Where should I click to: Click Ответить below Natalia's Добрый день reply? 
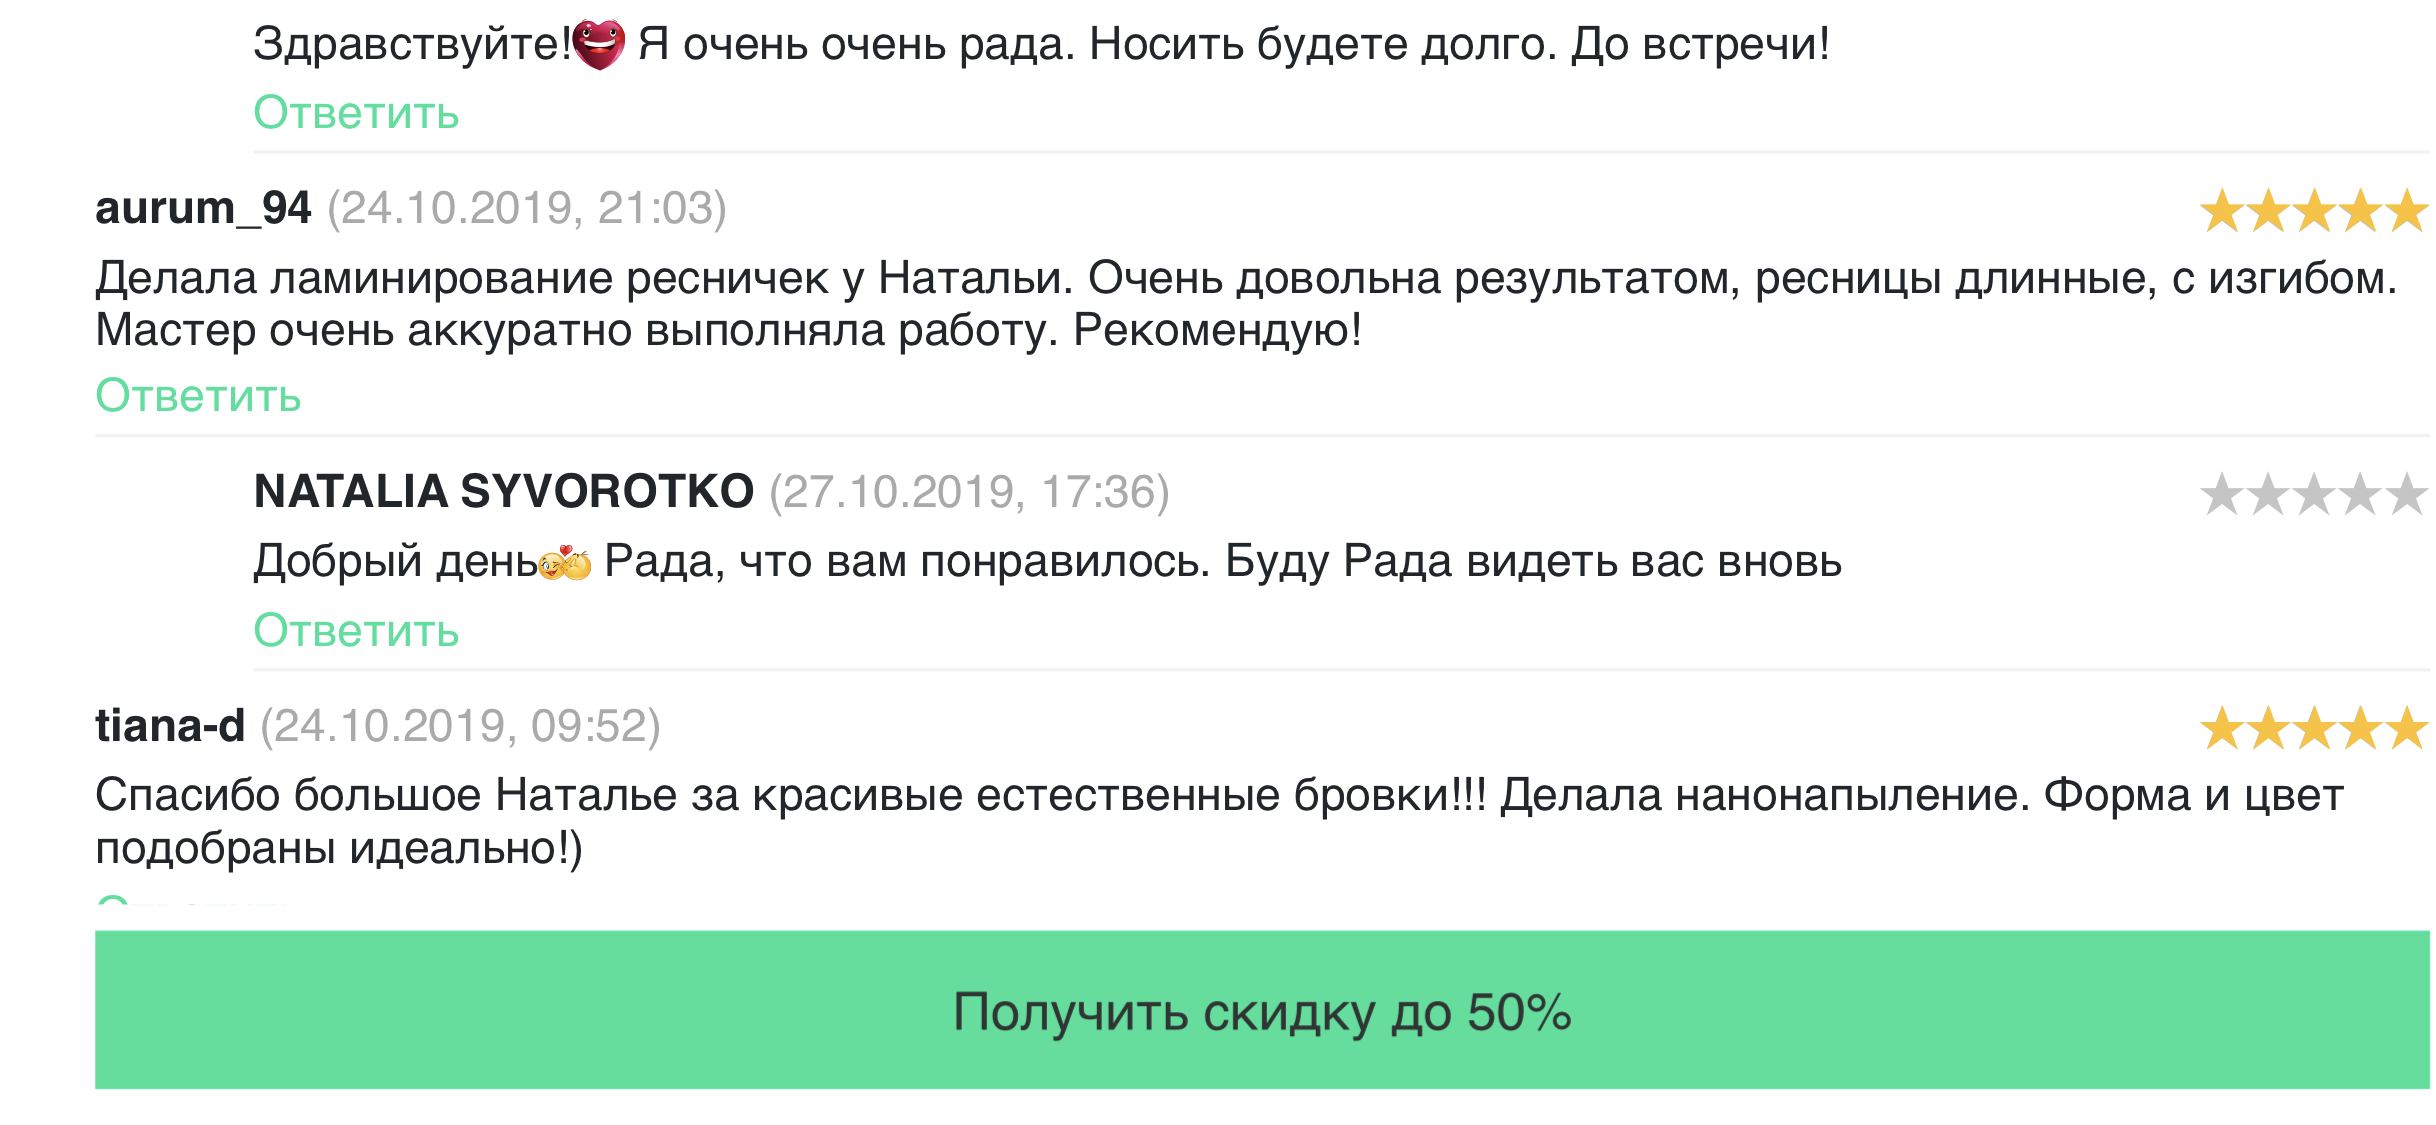356,631
